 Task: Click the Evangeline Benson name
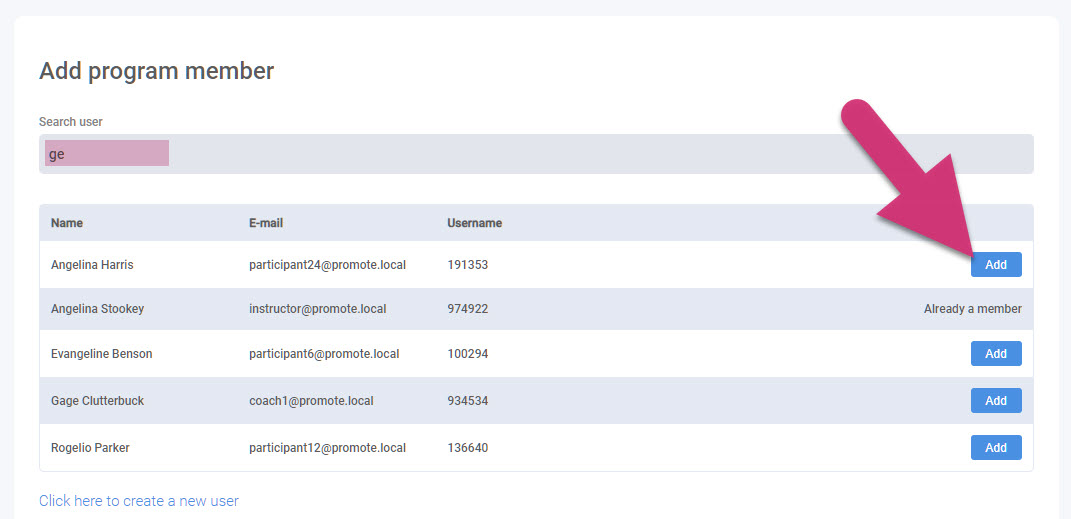(x=101, y=354)
